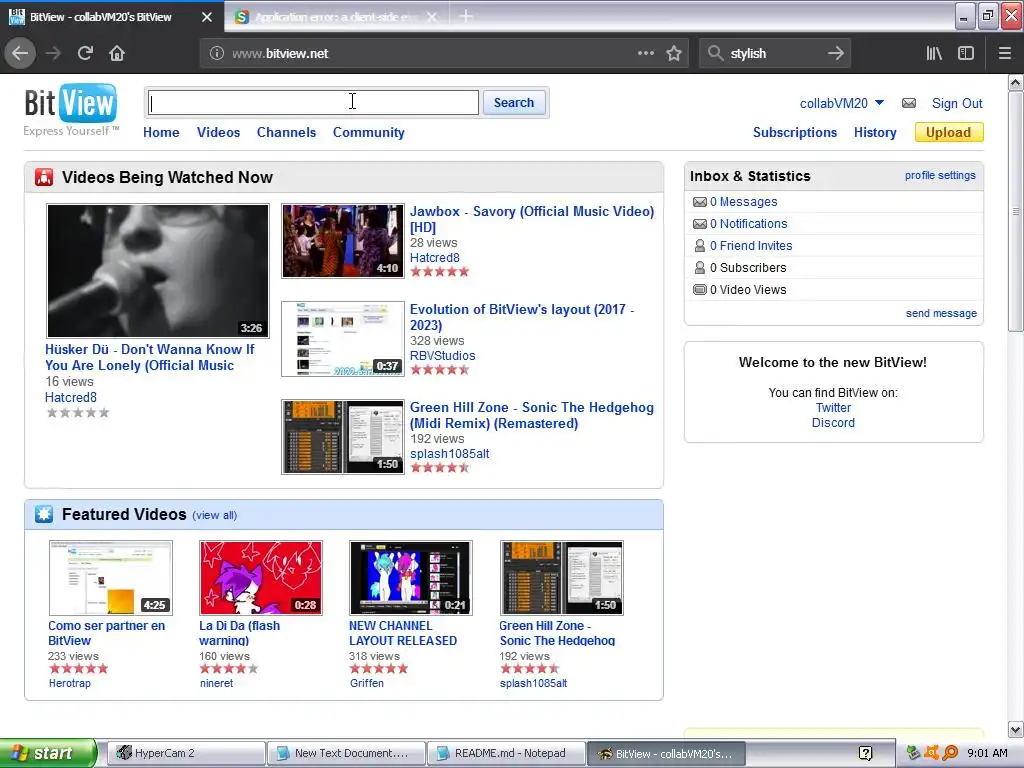The image size is (1024, 768).
Task: Toggle the sidebar view icon
Action: point(966,53)
